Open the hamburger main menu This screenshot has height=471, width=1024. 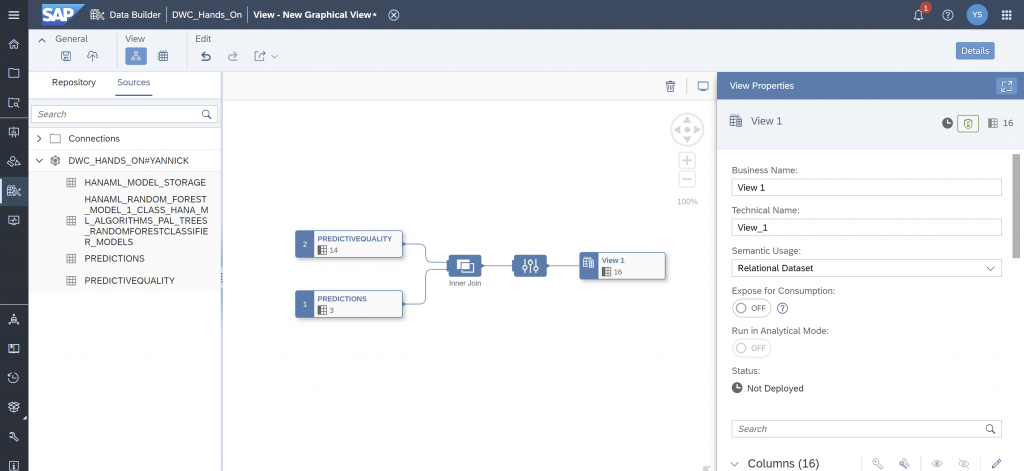point(14,14)
